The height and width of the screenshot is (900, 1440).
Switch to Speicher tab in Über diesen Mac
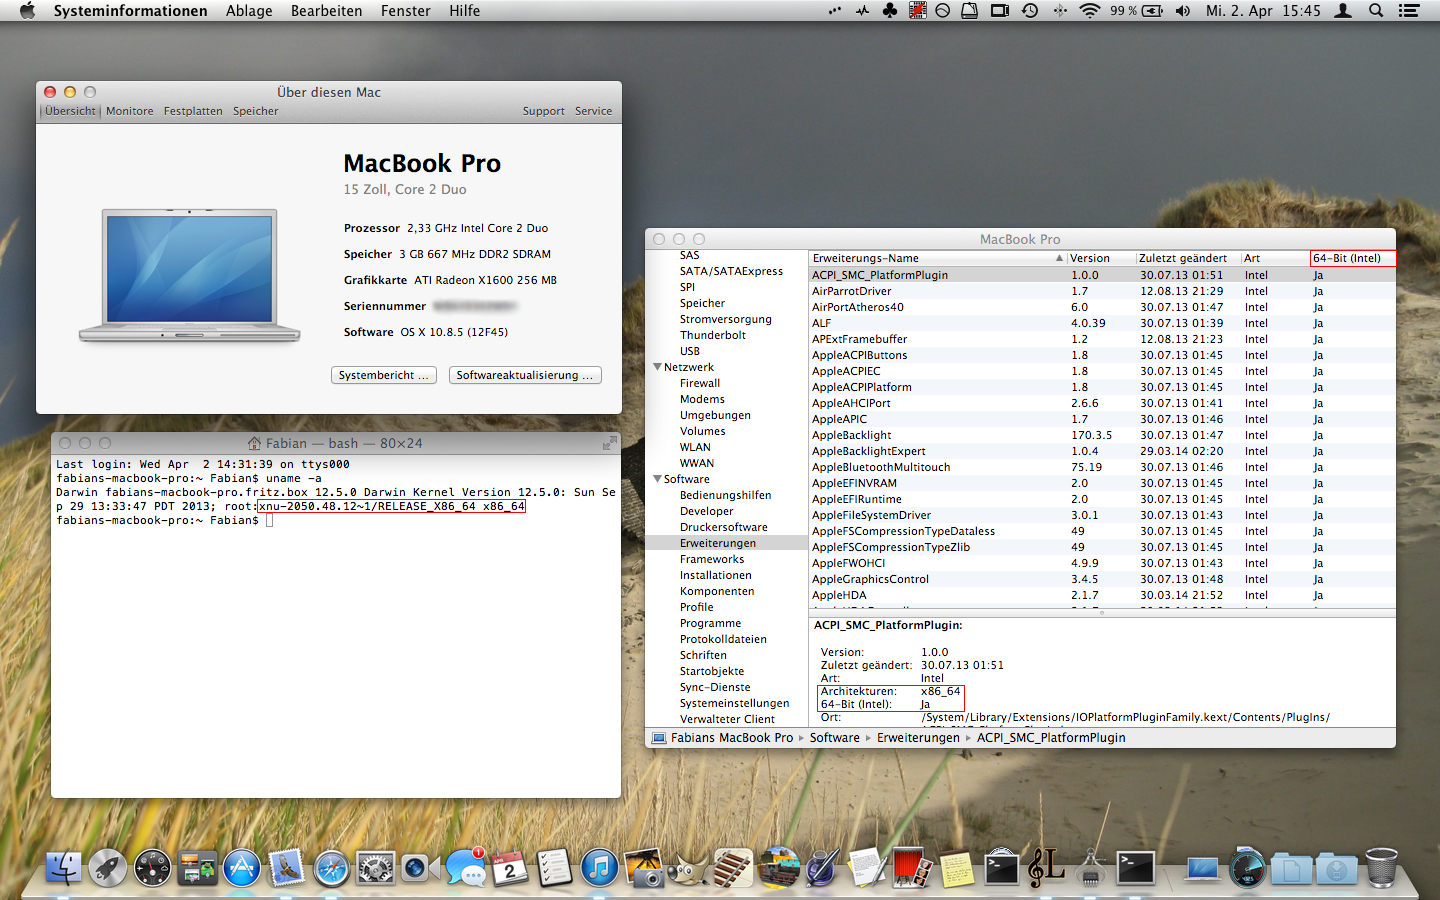[256, 111]
